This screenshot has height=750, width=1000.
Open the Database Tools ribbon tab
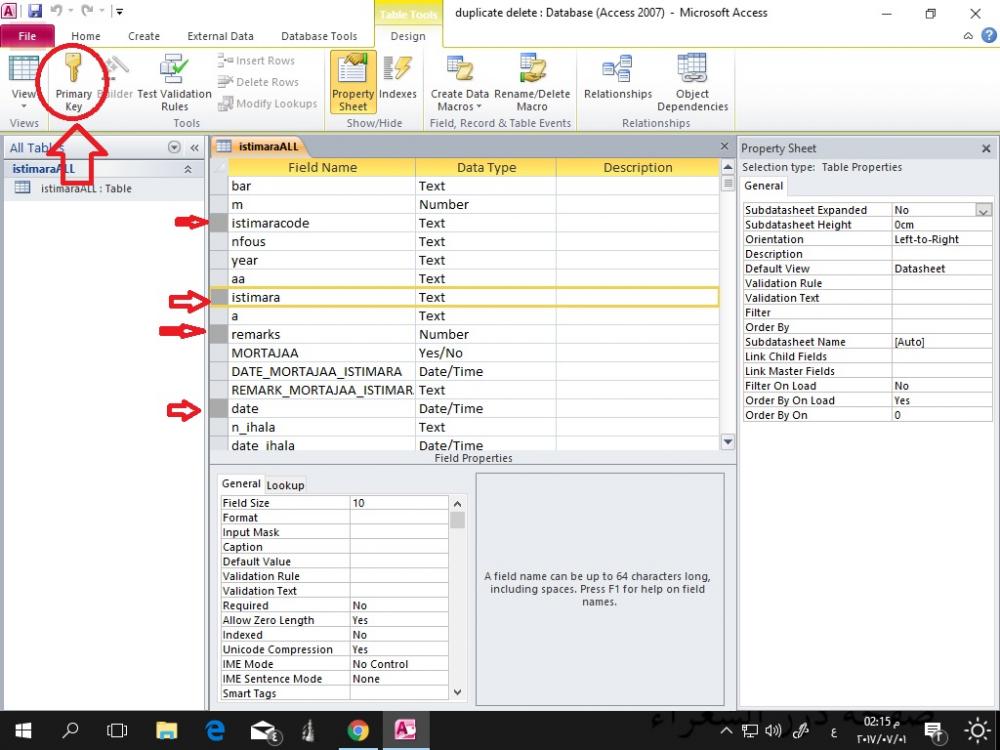pyautogui.click(x=319, y=36)
